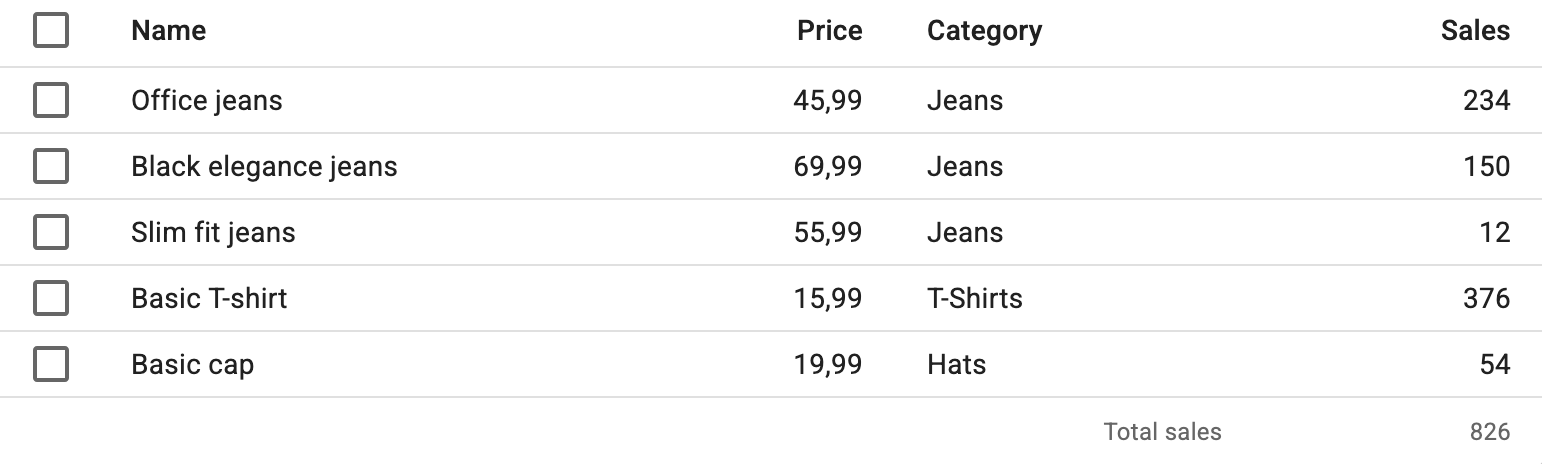
Task: Click the 376 sales value
Action: 1485,298
